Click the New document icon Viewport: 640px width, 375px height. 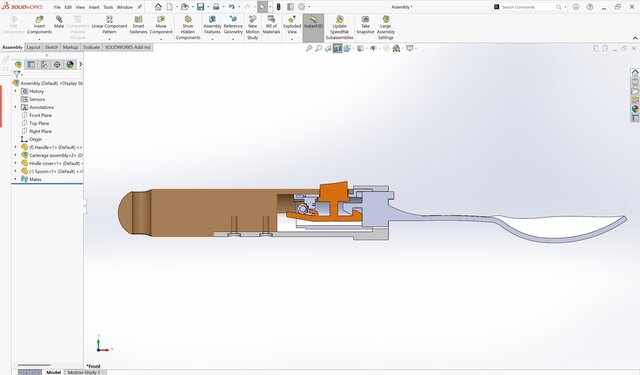(169, 7)
